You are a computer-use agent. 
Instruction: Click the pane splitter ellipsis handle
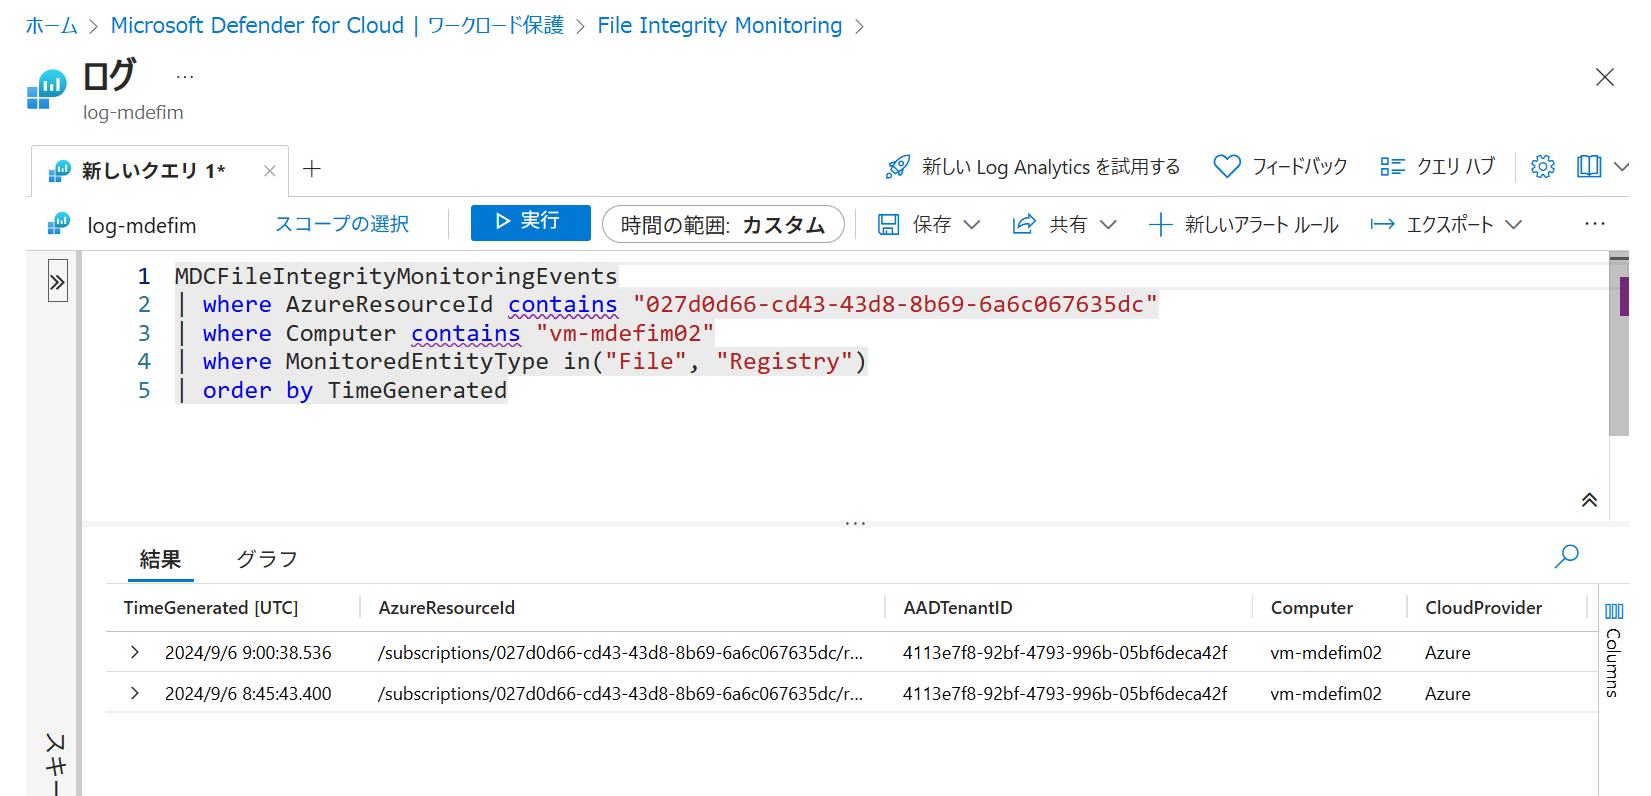(x=855, y=523)
